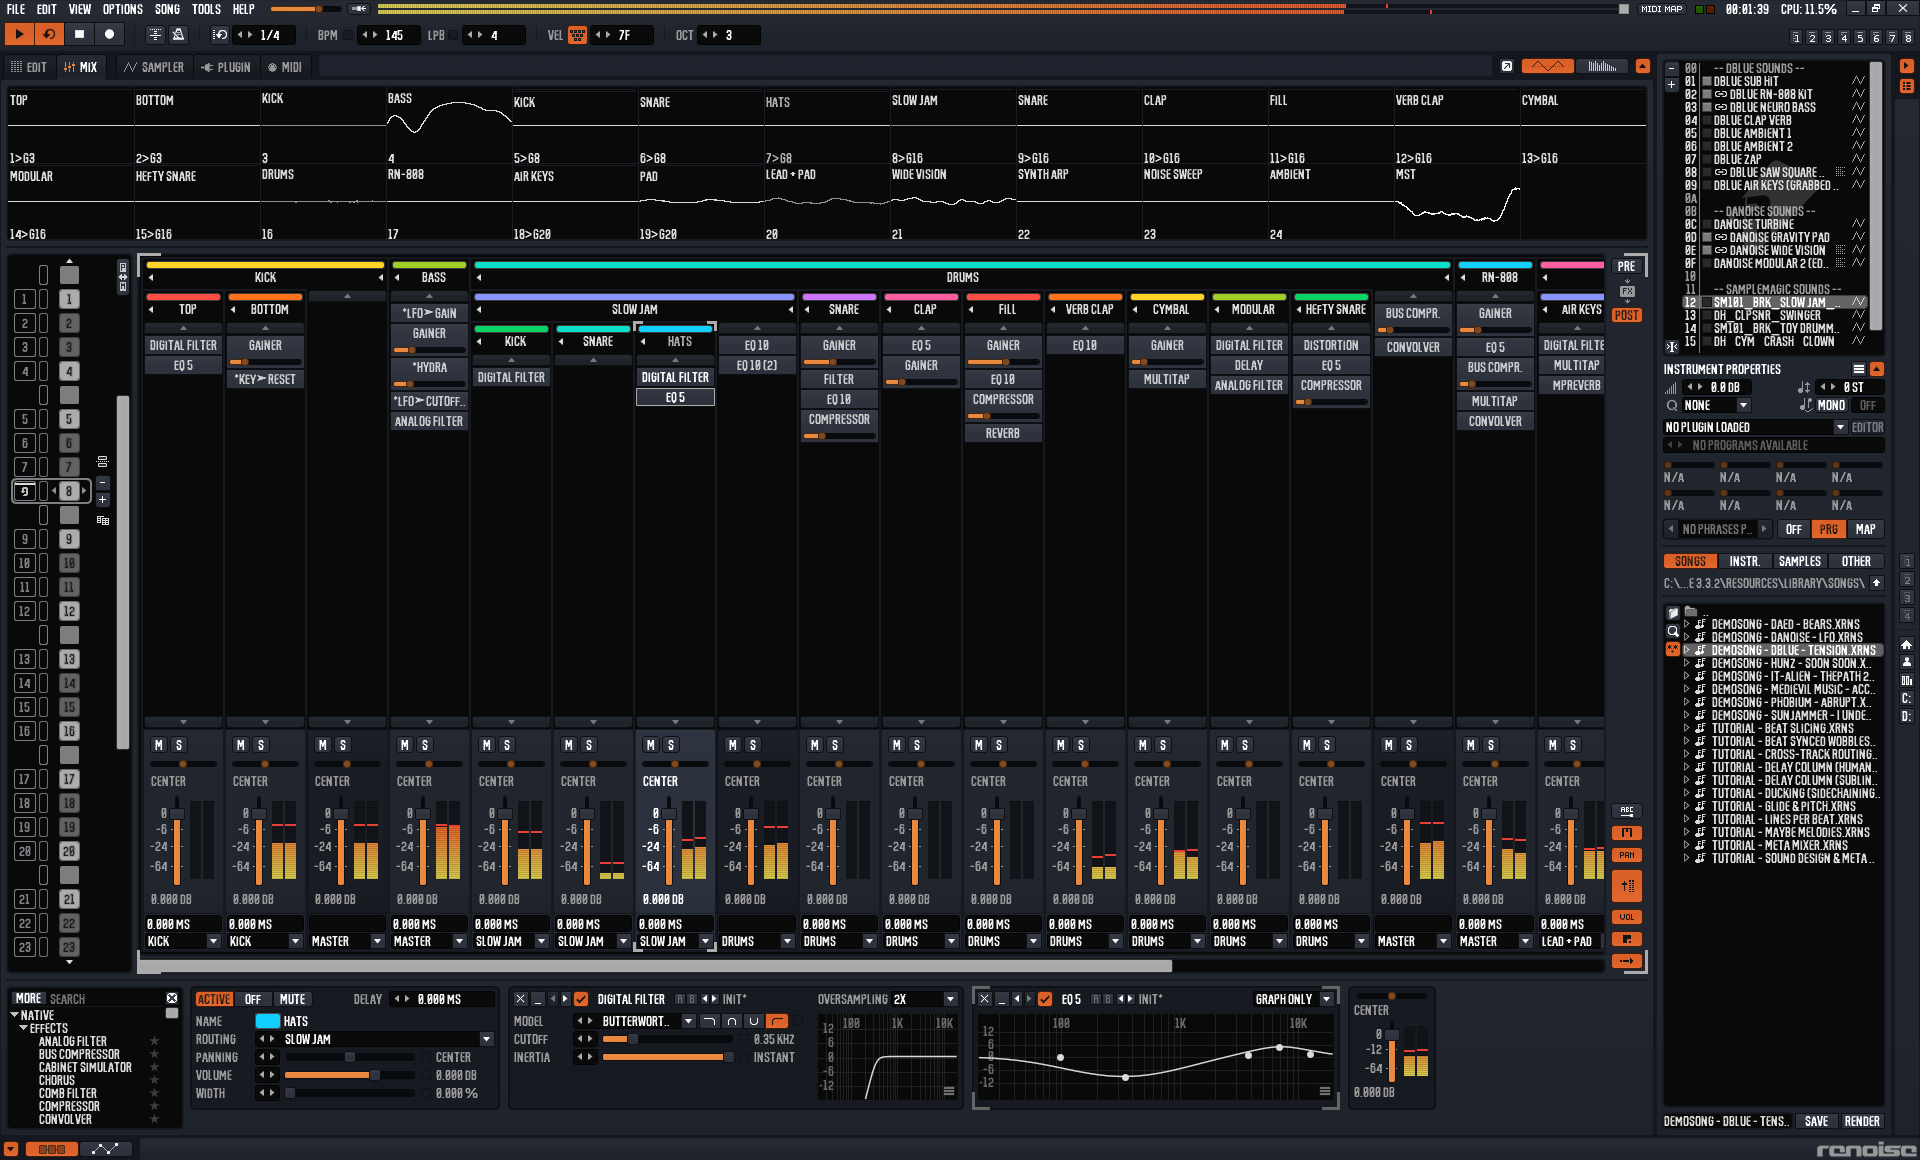1920x1160 pixels.
Task: Choose Cabinet Simulator from effects list
Action: 85,1067
